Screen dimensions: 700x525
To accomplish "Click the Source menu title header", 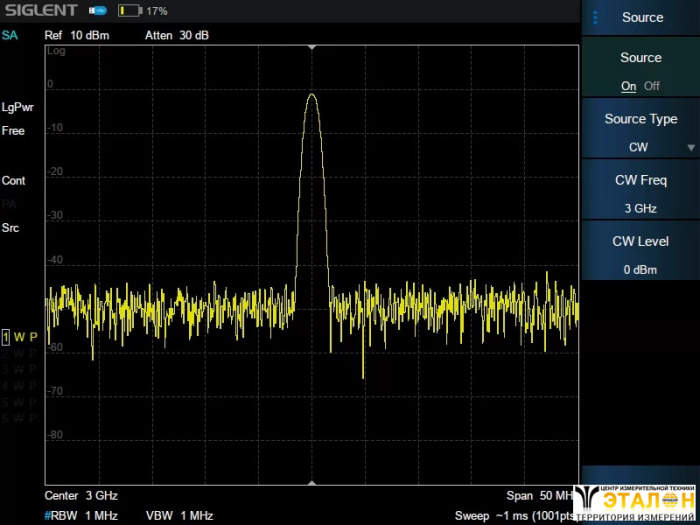I will click(642, 17).
